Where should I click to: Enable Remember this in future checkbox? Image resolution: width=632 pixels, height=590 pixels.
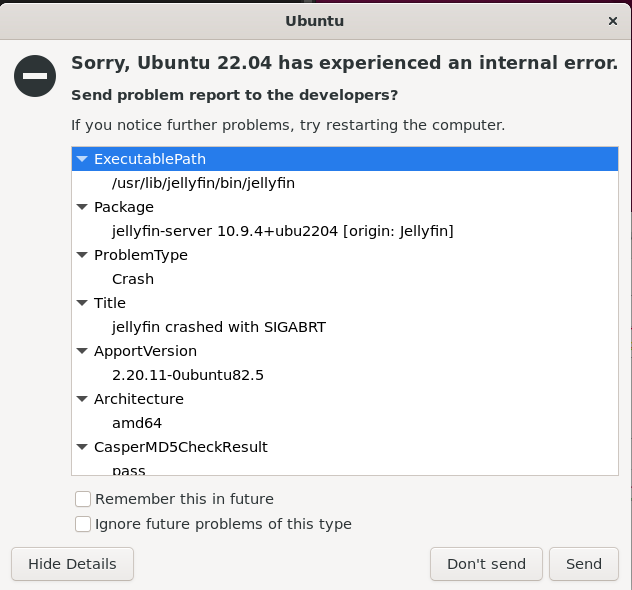point(84,499)
